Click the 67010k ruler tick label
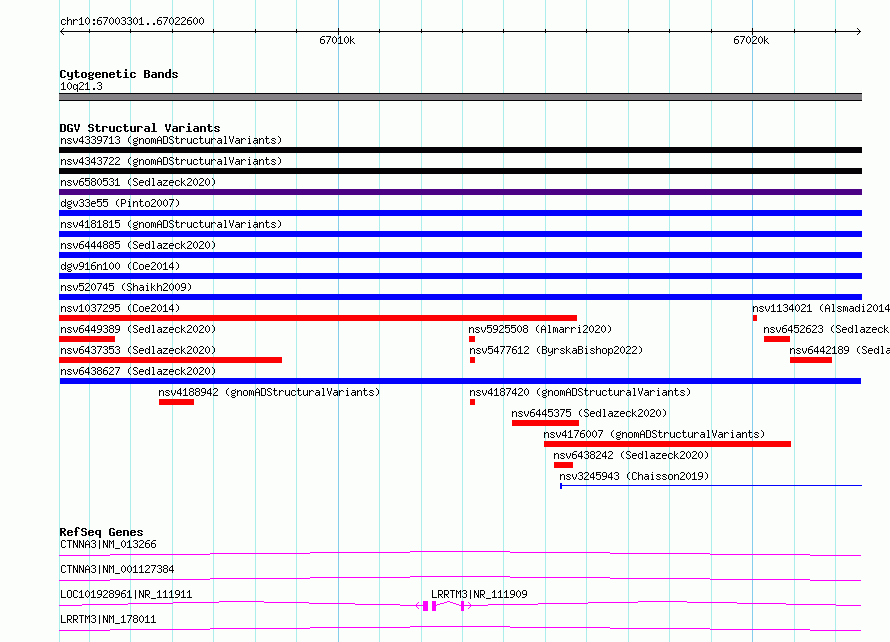Viewport: 890px width, 642px height. tap(337, 40)
